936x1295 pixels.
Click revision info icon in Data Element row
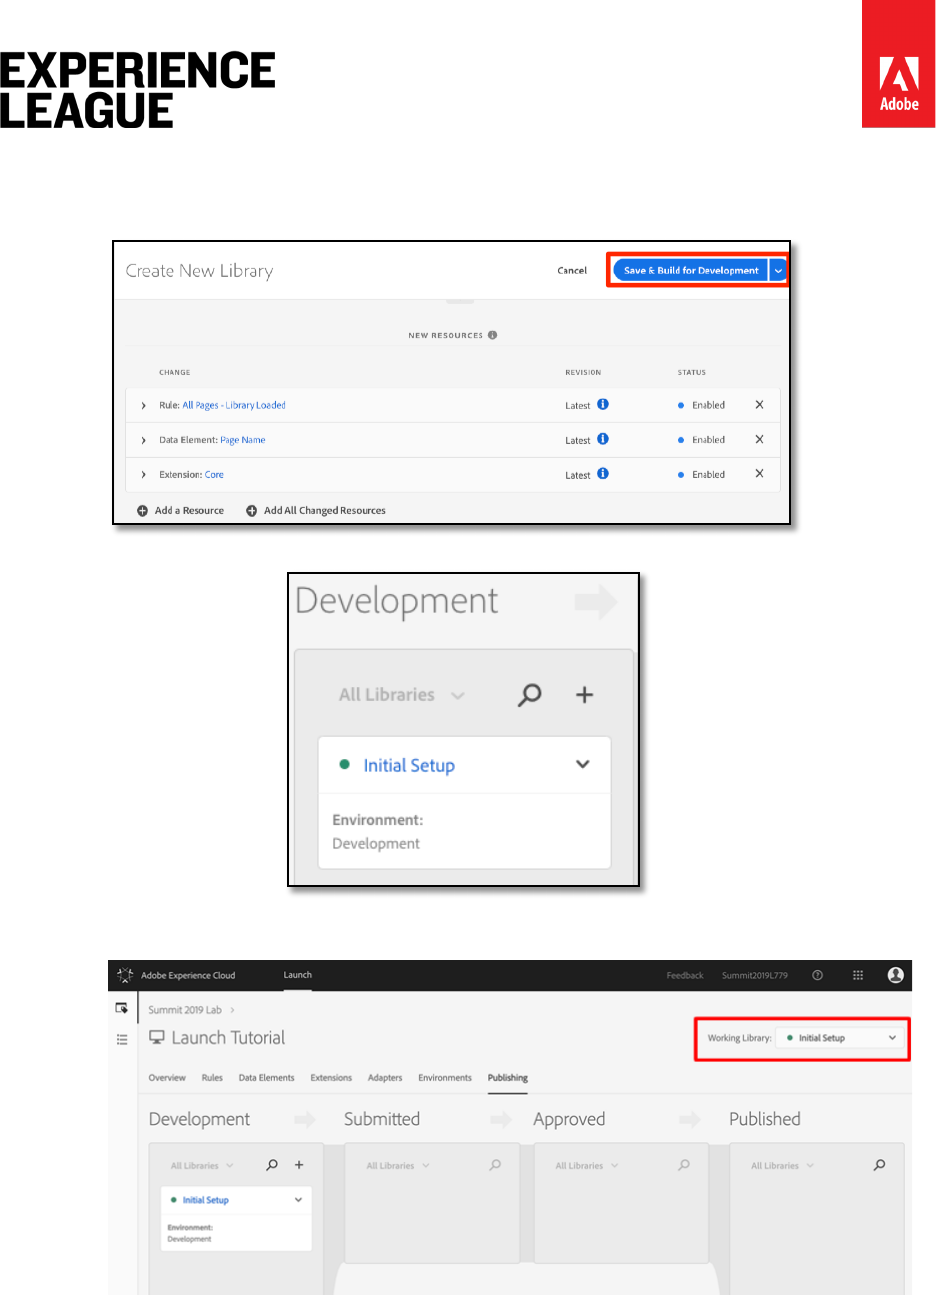603,439
